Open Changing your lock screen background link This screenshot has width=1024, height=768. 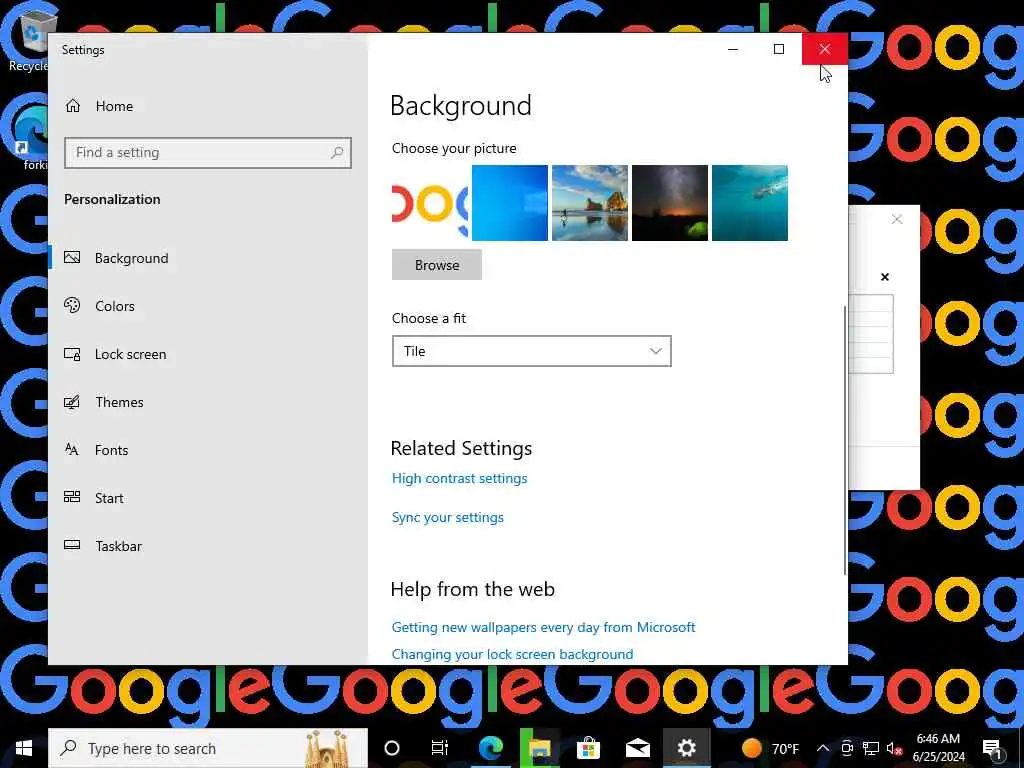512,654
